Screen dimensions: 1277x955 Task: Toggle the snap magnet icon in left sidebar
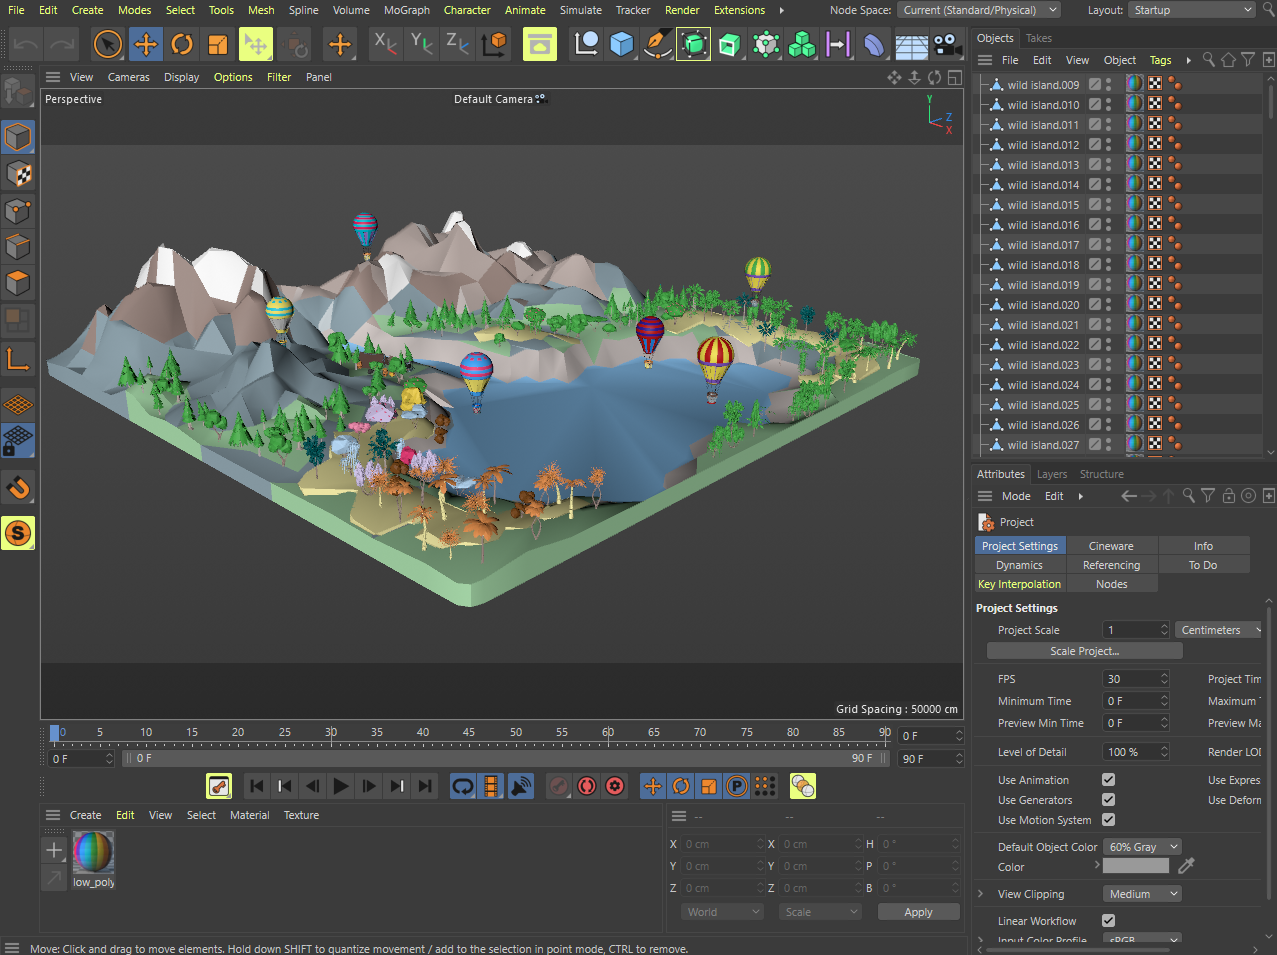point(18,488)
